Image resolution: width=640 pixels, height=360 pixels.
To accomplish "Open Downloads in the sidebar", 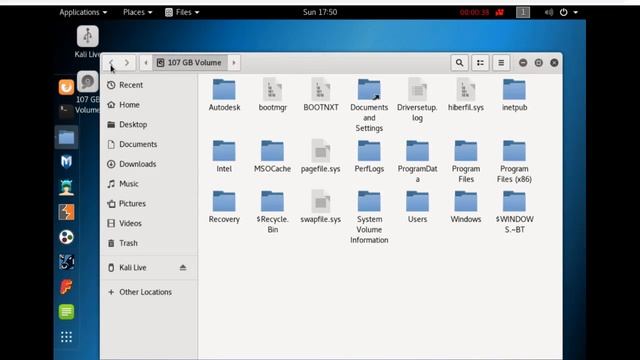I will pyautogui.click(x=149, y=164).
